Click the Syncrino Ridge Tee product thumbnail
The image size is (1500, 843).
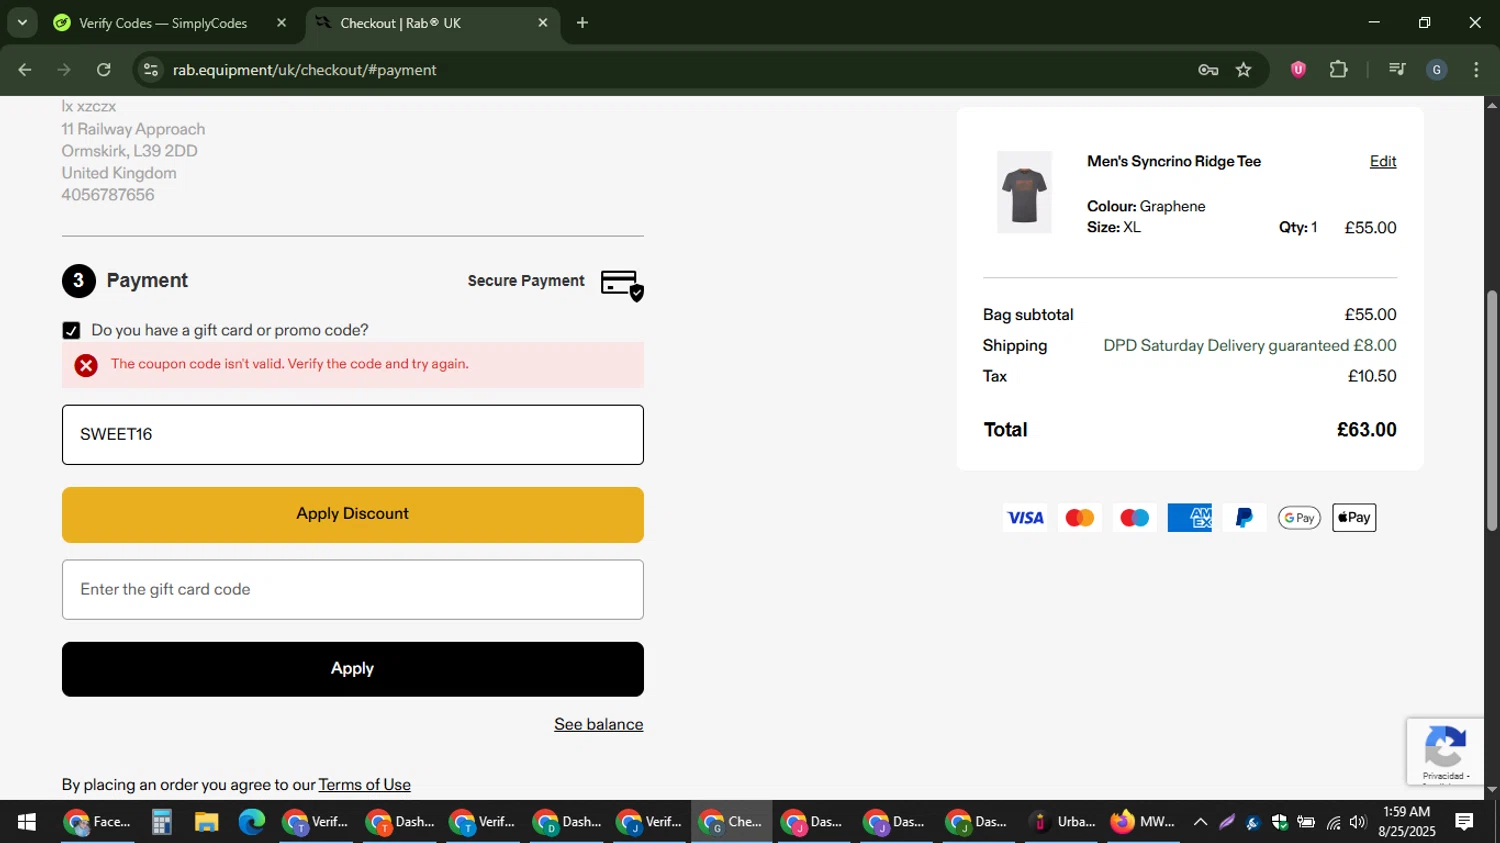[x=1024, y=192]
